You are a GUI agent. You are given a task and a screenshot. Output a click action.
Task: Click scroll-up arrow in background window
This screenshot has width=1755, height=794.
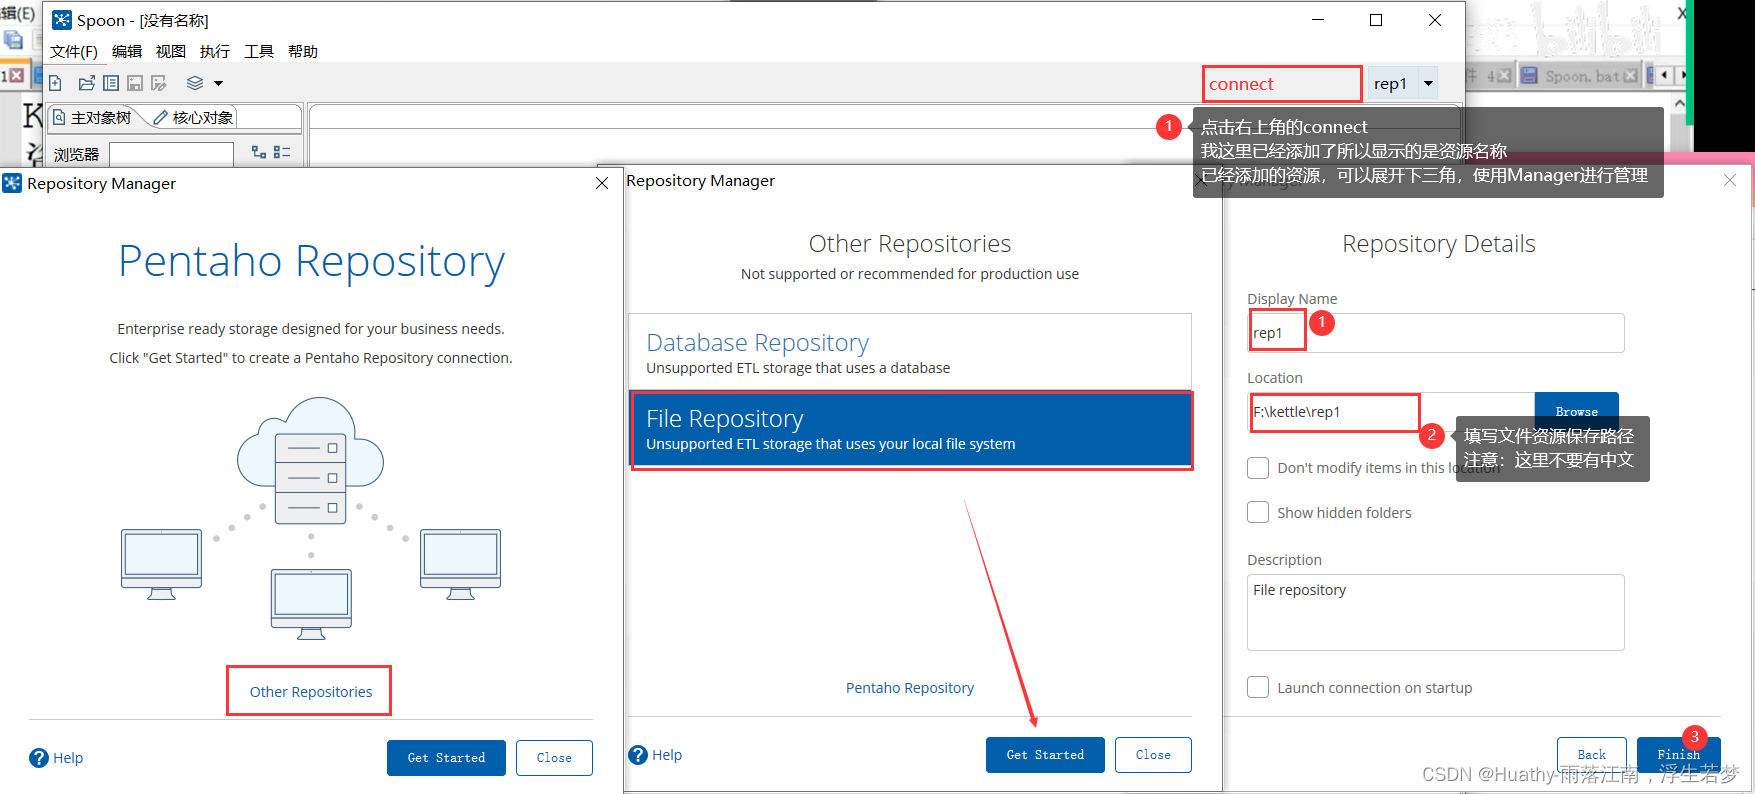pos(1680,103)
